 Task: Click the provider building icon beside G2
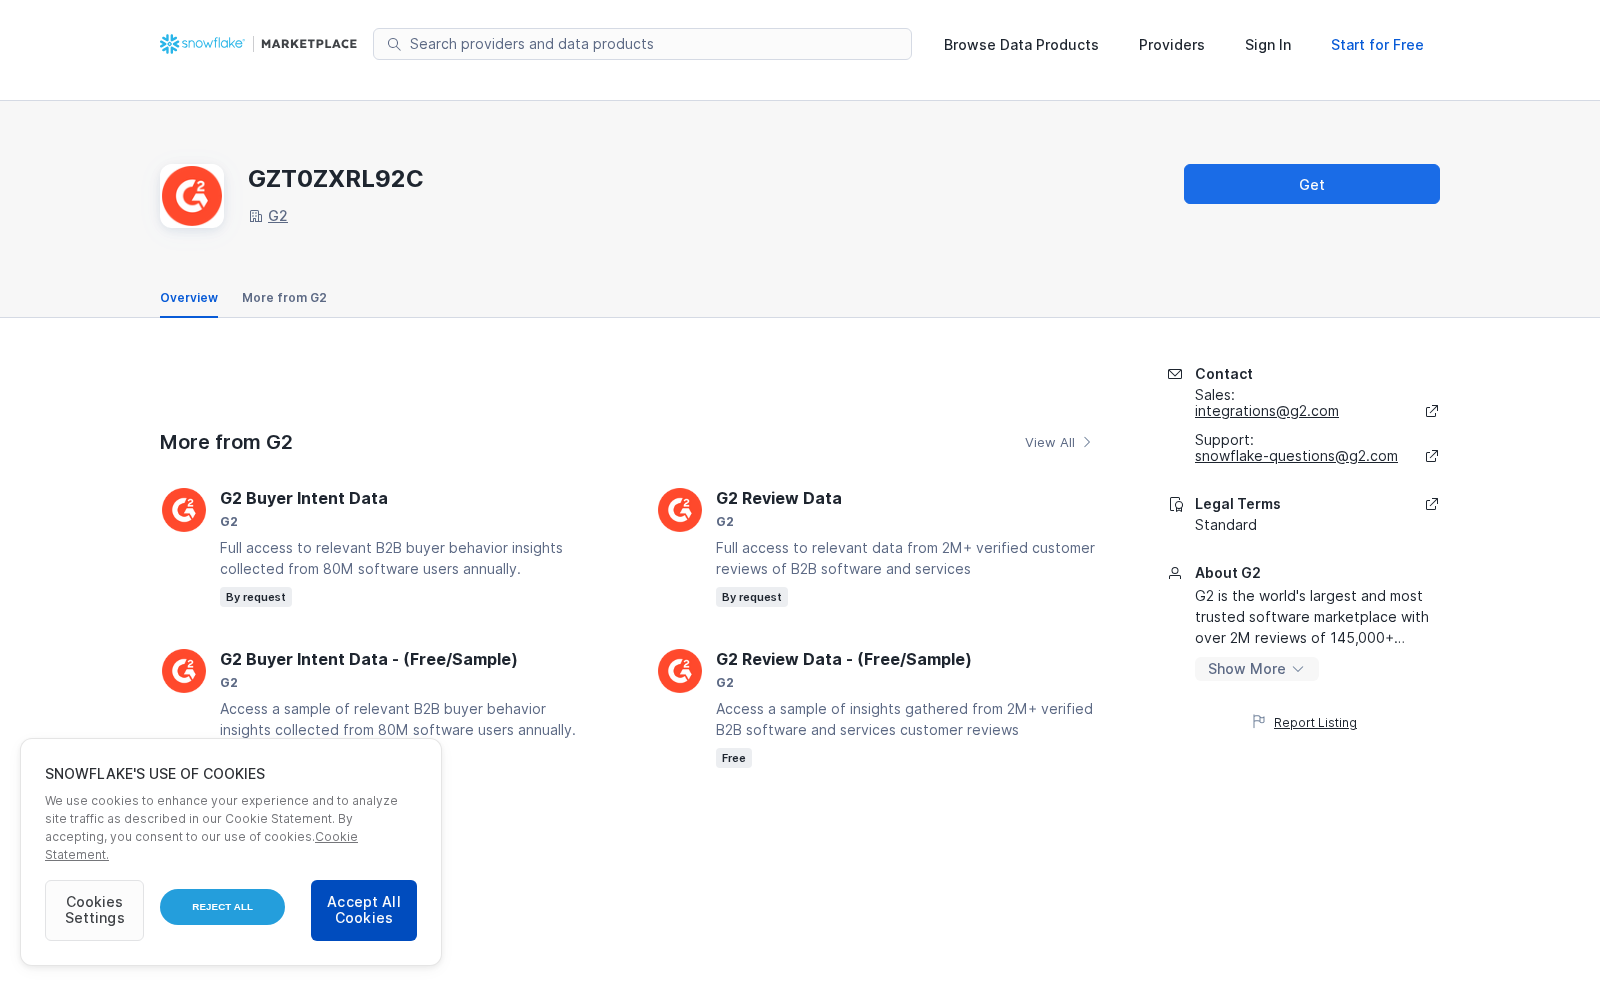pos(256,216)
